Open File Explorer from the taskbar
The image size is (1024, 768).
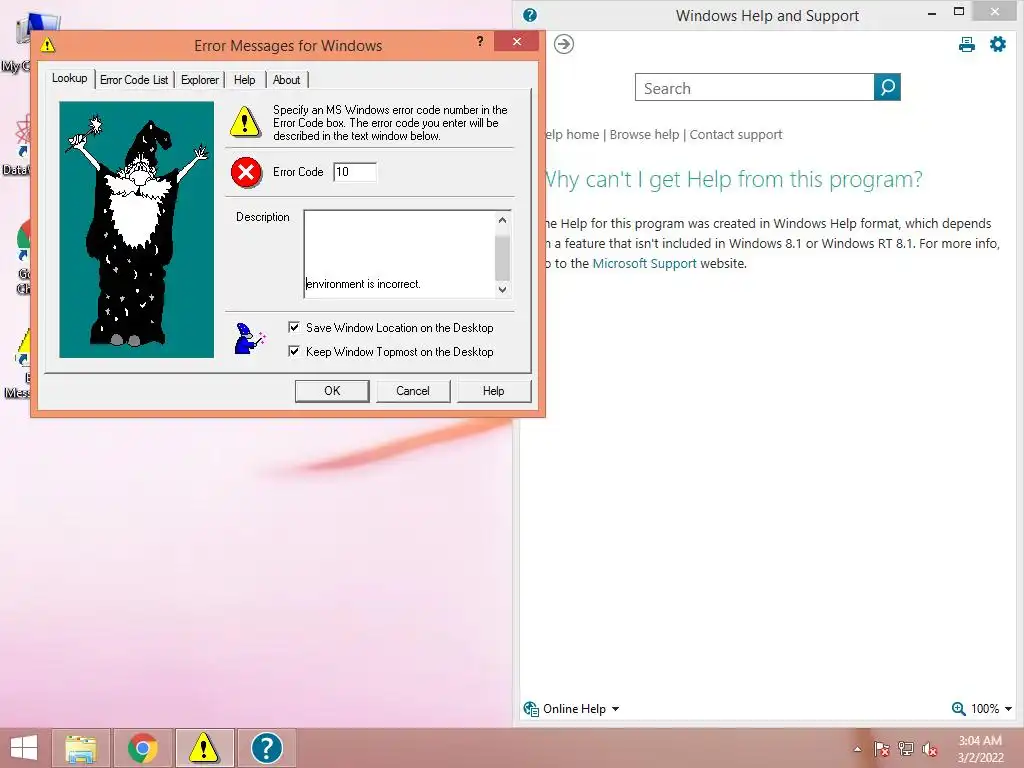pyautogui.click(x=81, y=748)
